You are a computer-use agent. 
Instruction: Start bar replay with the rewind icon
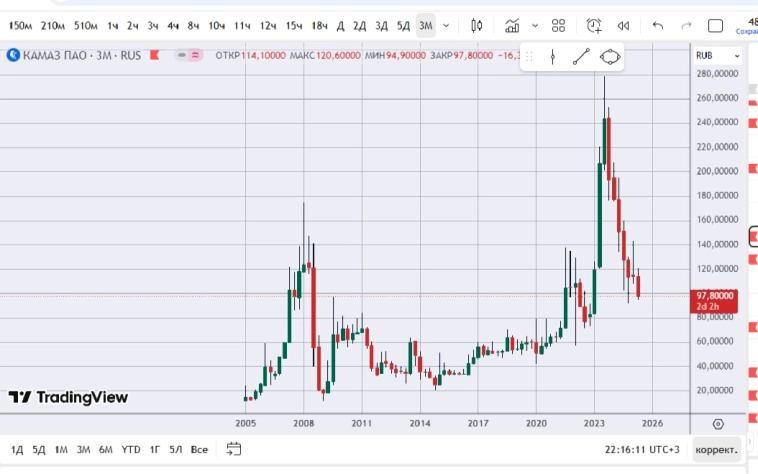[623, 26]
